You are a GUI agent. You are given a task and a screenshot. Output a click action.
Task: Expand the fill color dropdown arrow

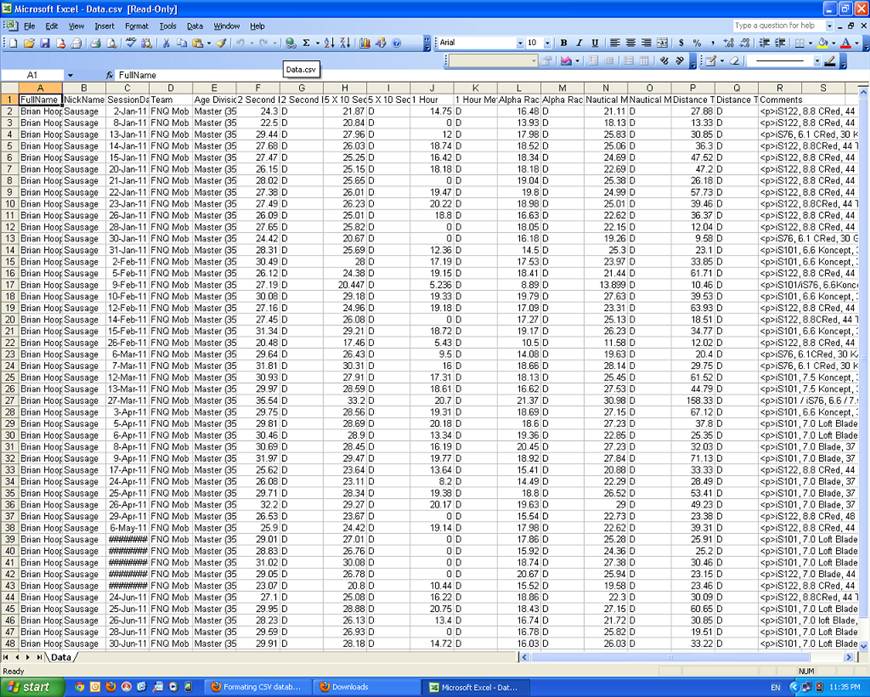[832, 43]
